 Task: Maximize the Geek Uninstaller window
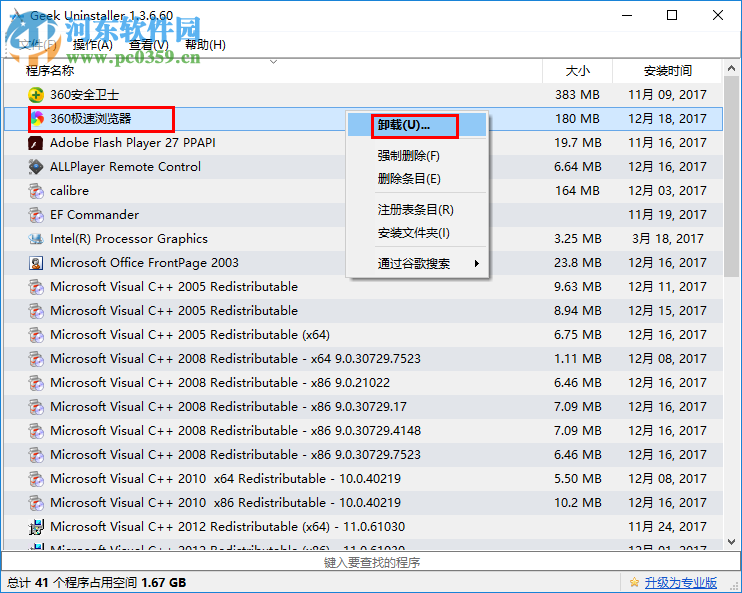(672, 15)
